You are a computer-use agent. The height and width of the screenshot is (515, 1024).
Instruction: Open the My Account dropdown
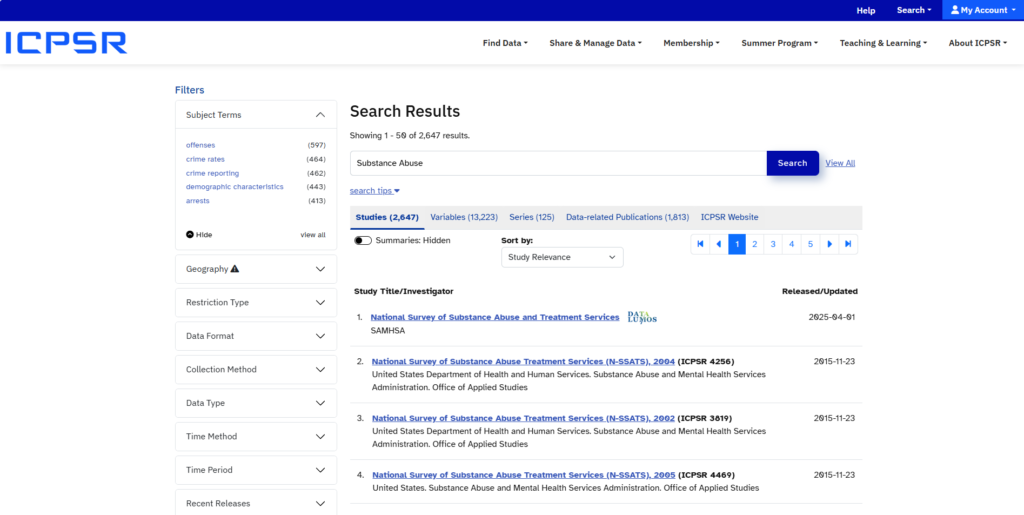(x=983, y=10)
